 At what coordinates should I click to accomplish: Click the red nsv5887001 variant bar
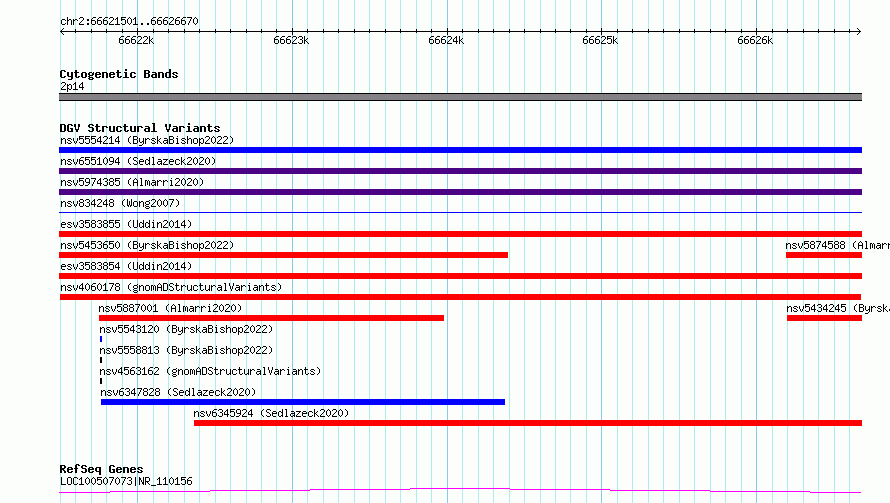[x=271, y=318]
